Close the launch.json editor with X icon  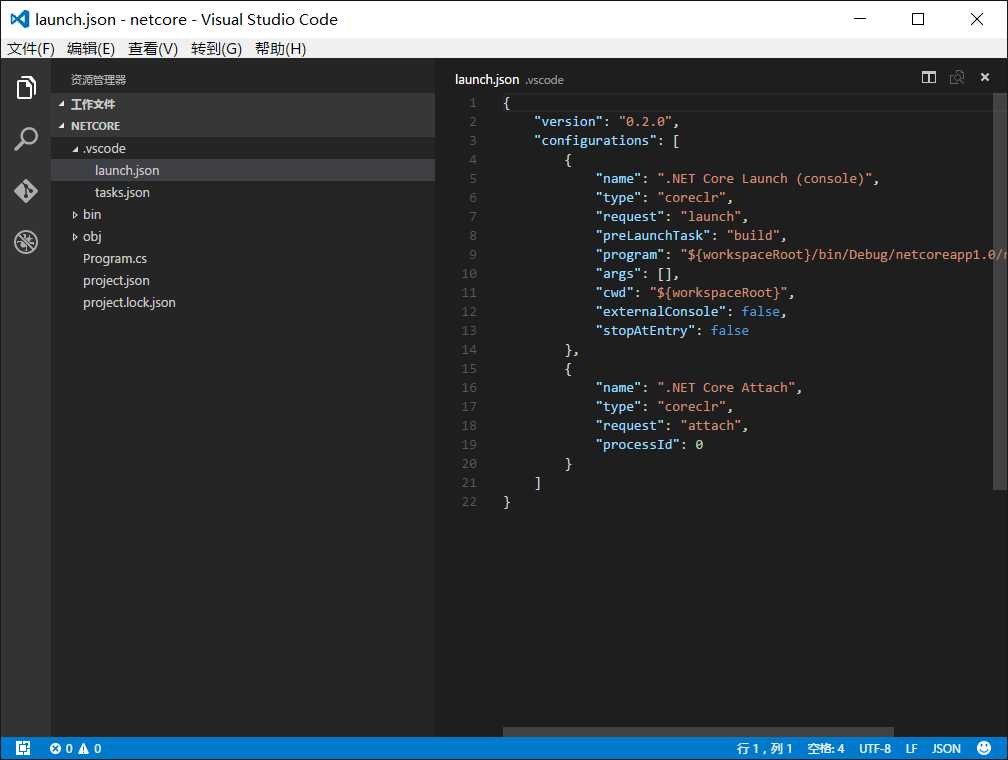(985, 78)
